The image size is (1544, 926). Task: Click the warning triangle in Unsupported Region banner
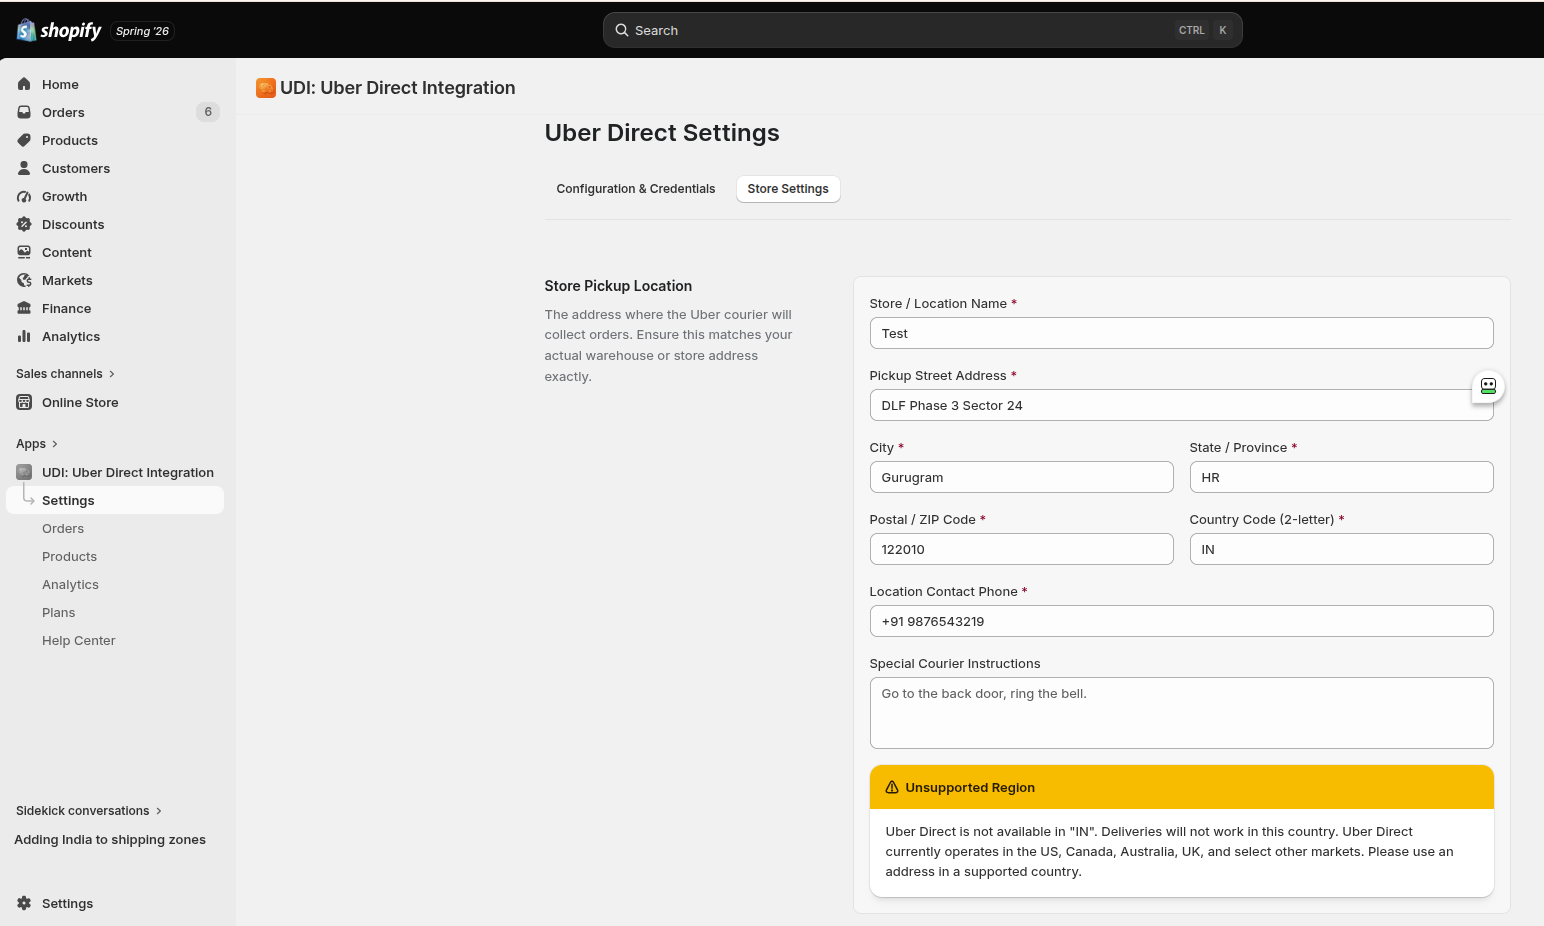tap(892, 788)
